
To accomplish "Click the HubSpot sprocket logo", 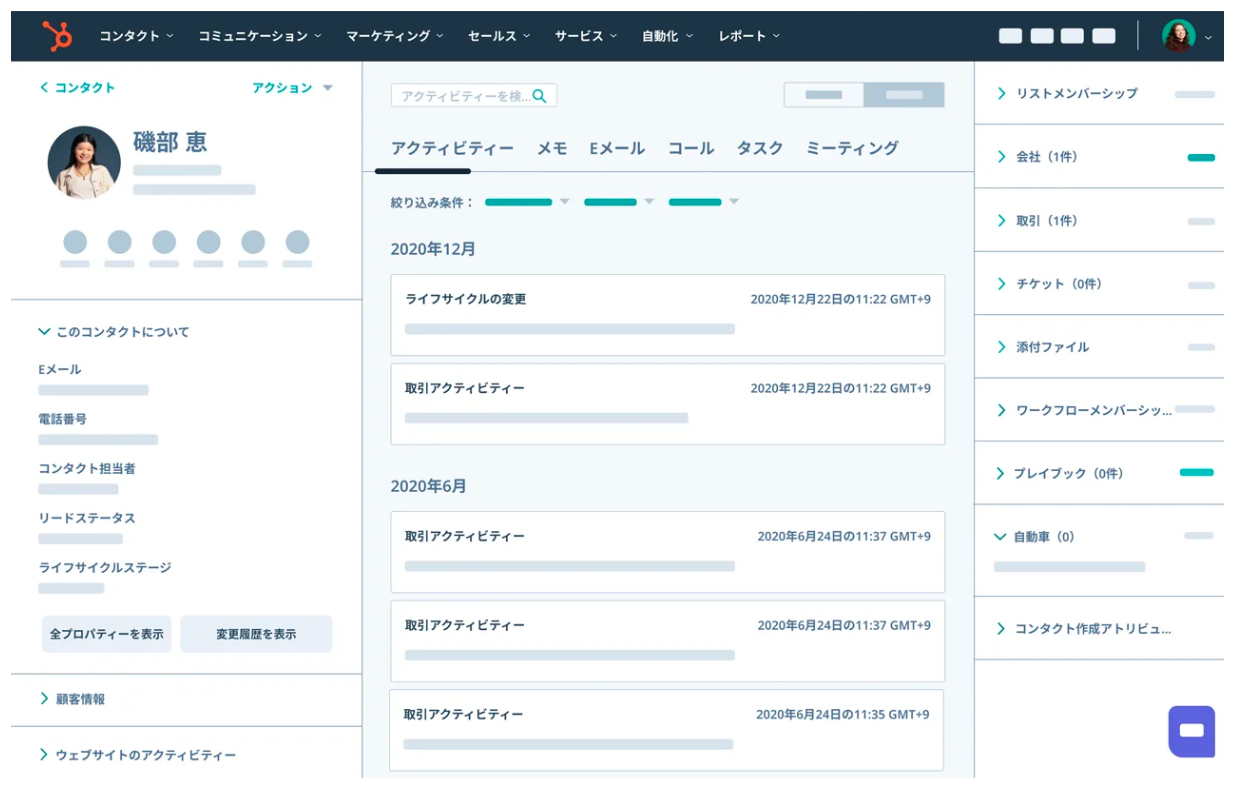I will [x=57, y=35].
